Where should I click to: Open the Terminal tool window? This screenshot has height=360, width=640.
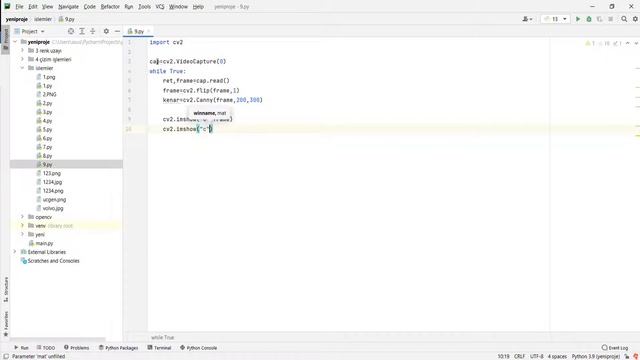click(x=159, y=348)
